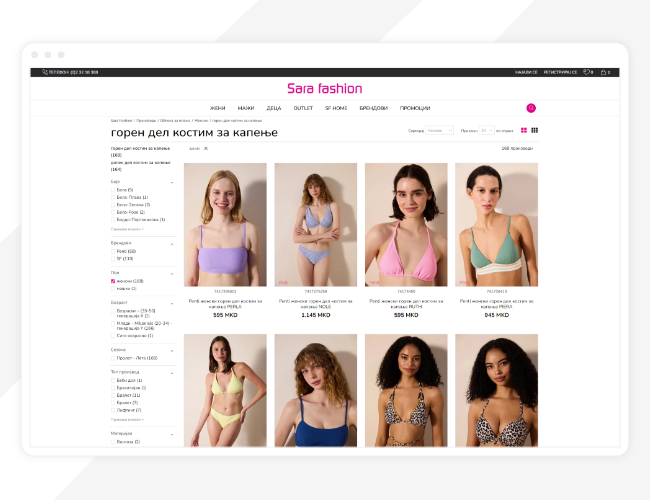Image resolution: width=650 pixels, height=500 pixels.
Task: Open the green triangle top product photo
Action: coord(496,224)
